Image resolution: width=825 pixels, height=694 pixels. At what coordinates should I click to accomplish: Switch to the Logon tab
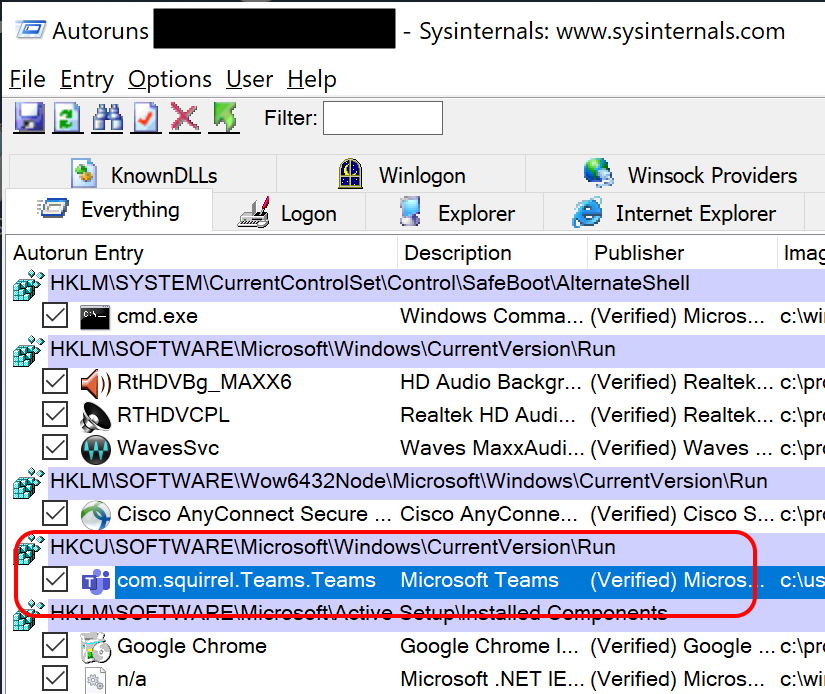[288, 213]
